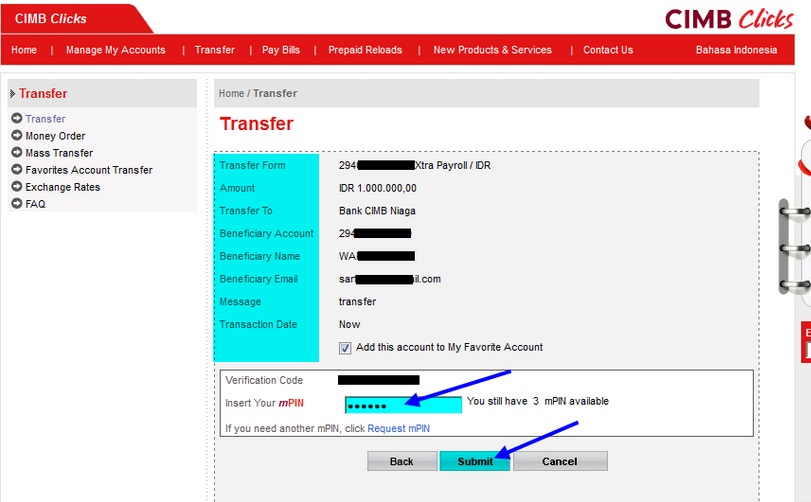Click the CIMB Clicks logo at top right
This screenshot has height=502, width=811.
click(x=729, y=19)
